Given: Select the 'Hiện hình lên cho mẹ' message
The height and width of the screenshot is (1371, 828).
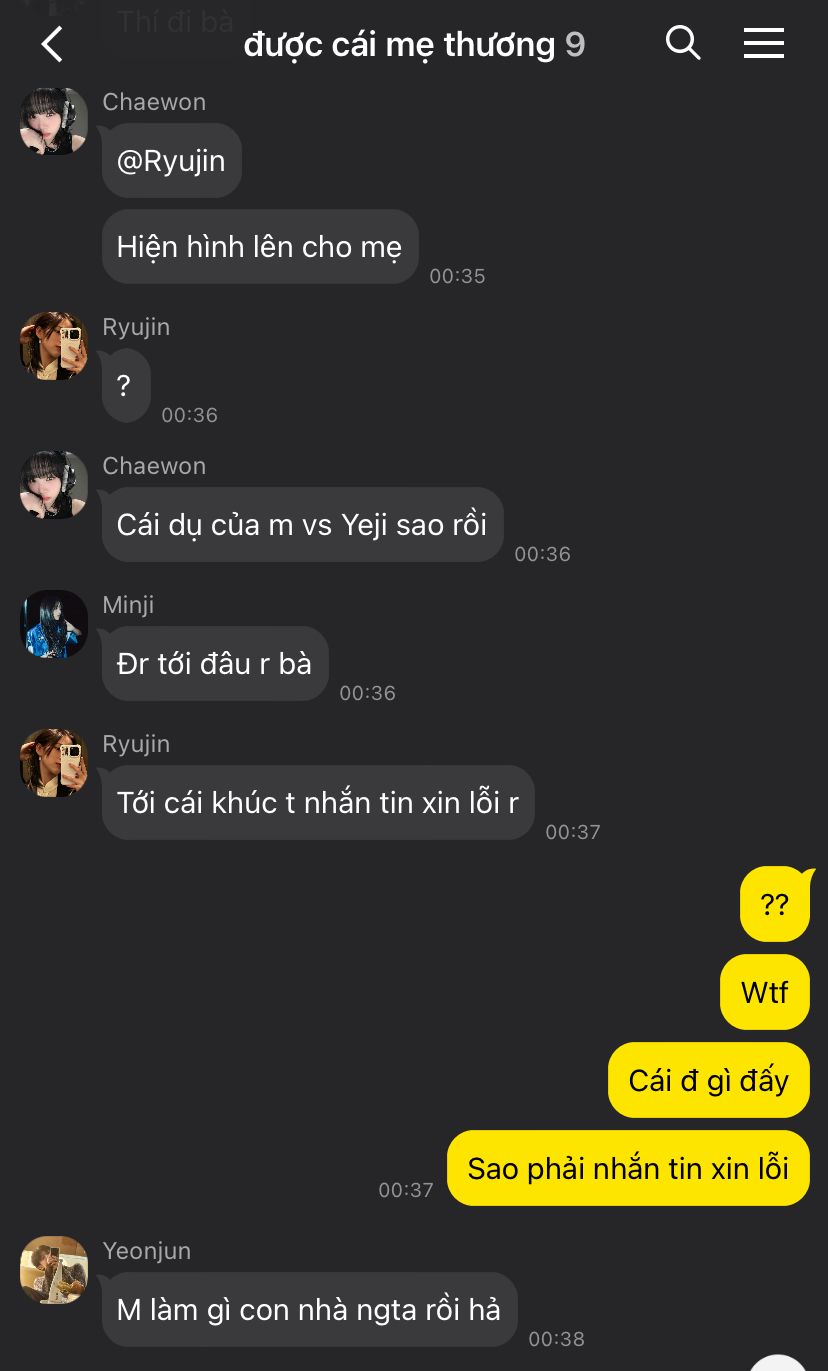Looking at the screenshot, I should tap(260, 247).
